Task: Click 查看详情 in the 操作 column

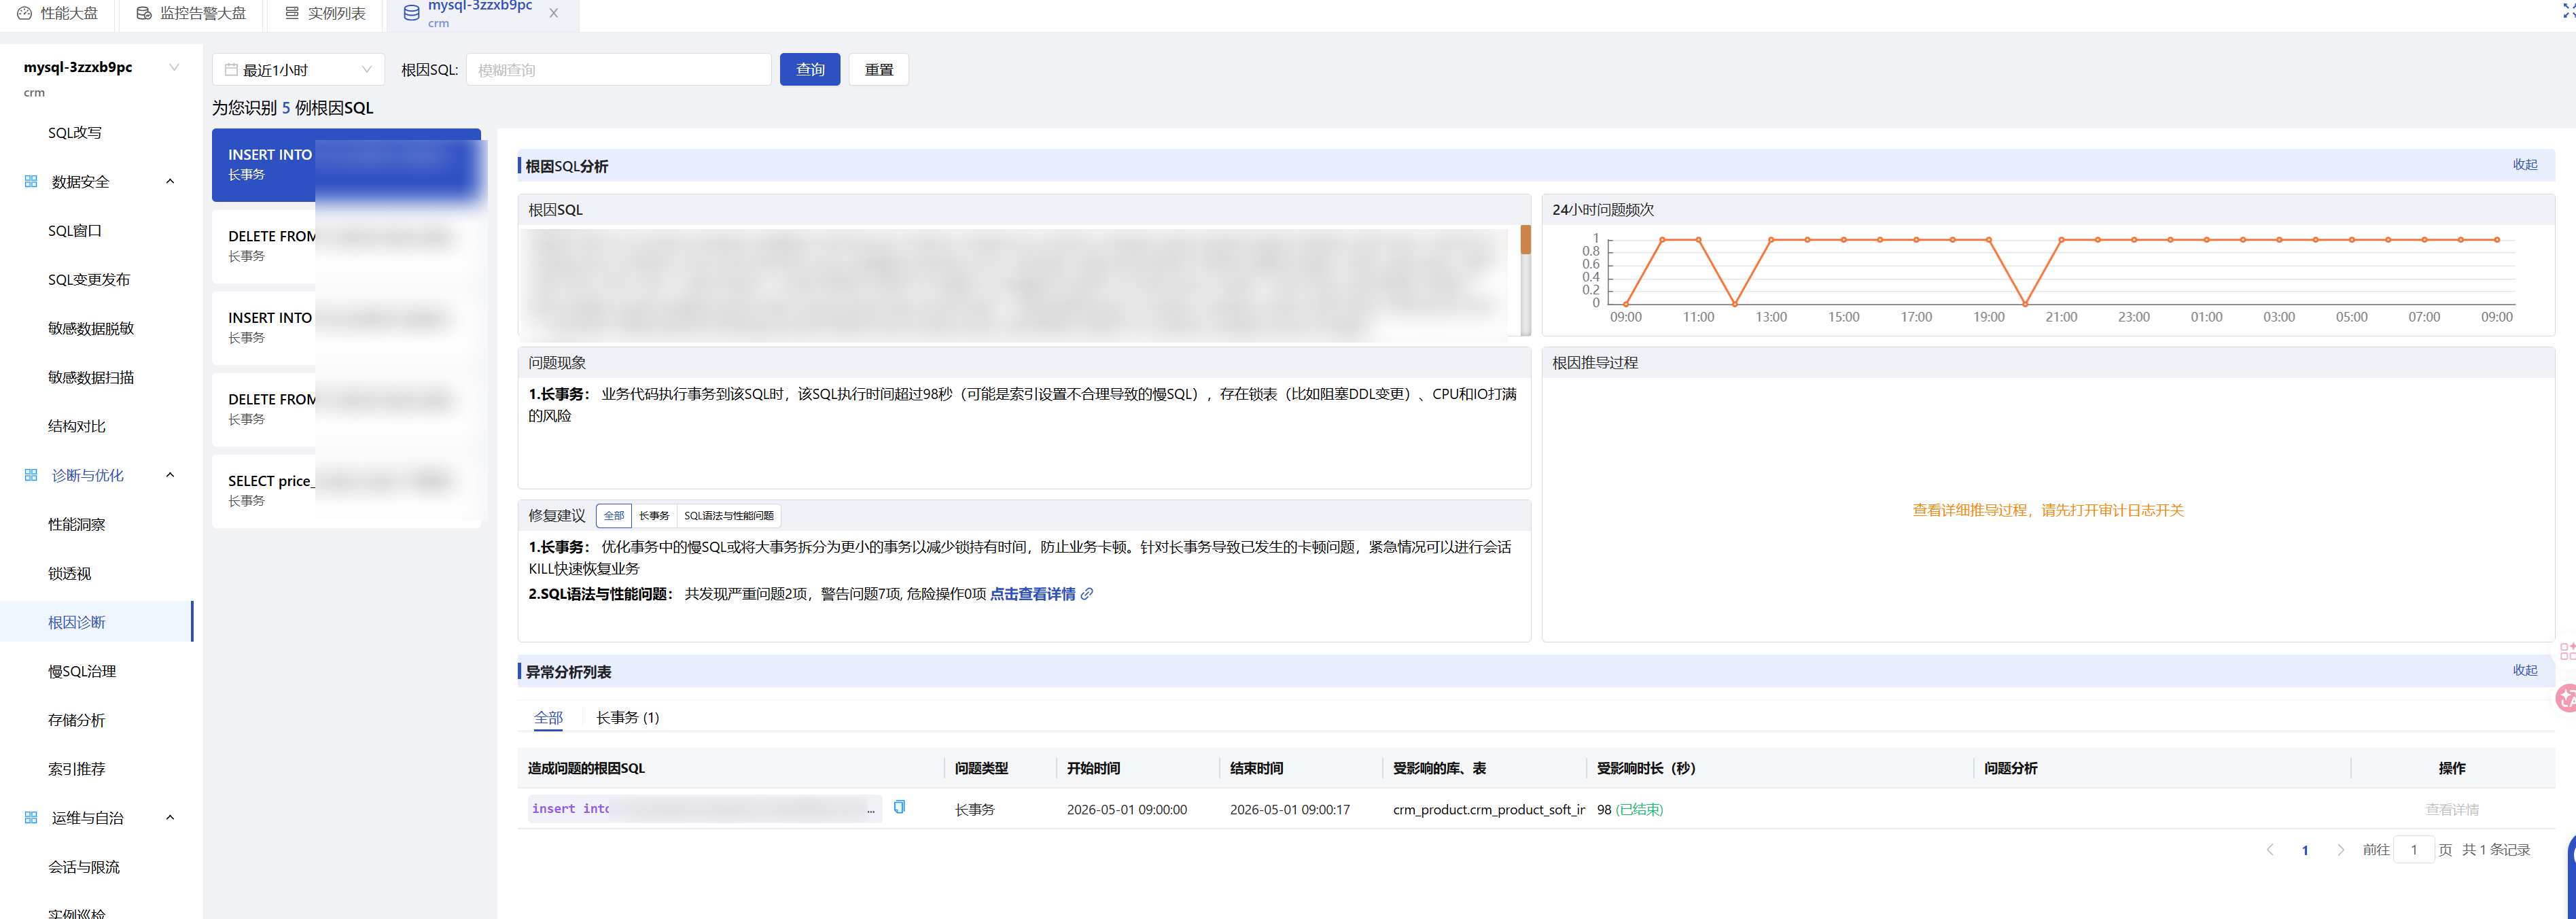Action: click(2452, 809)
